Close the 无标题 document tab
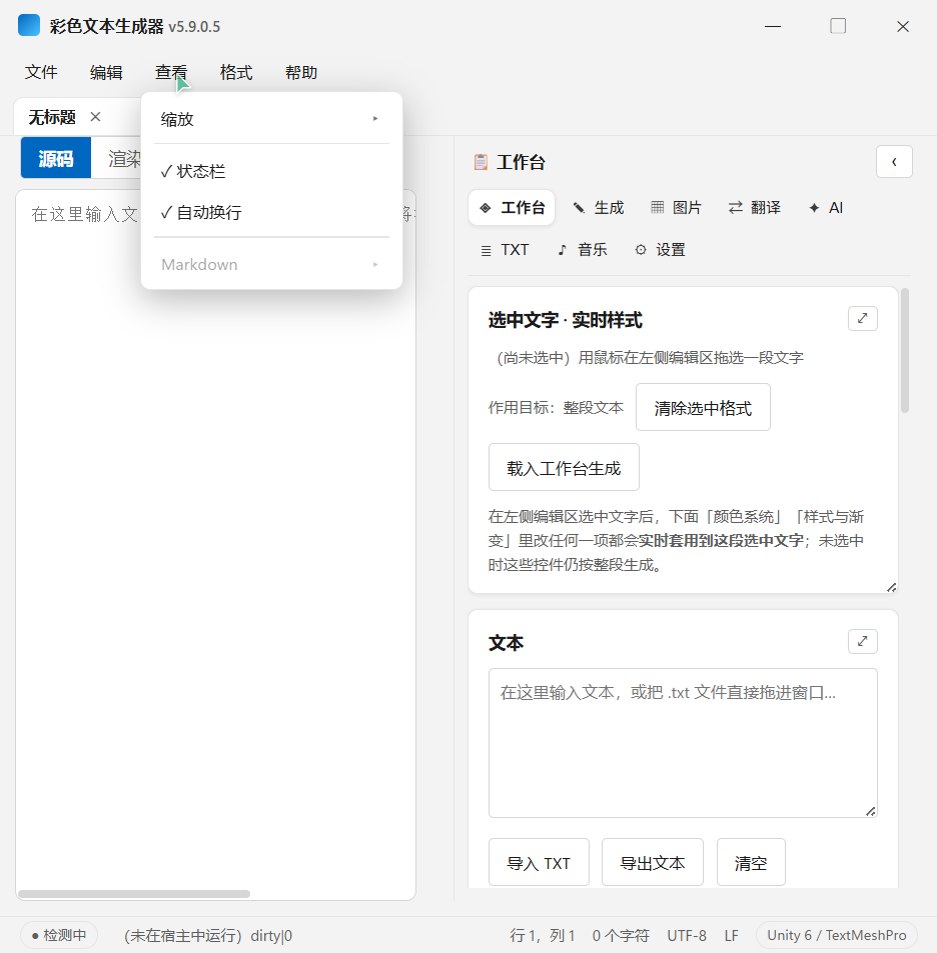Viewport: 937px width, 953px height. click(95, 117)
